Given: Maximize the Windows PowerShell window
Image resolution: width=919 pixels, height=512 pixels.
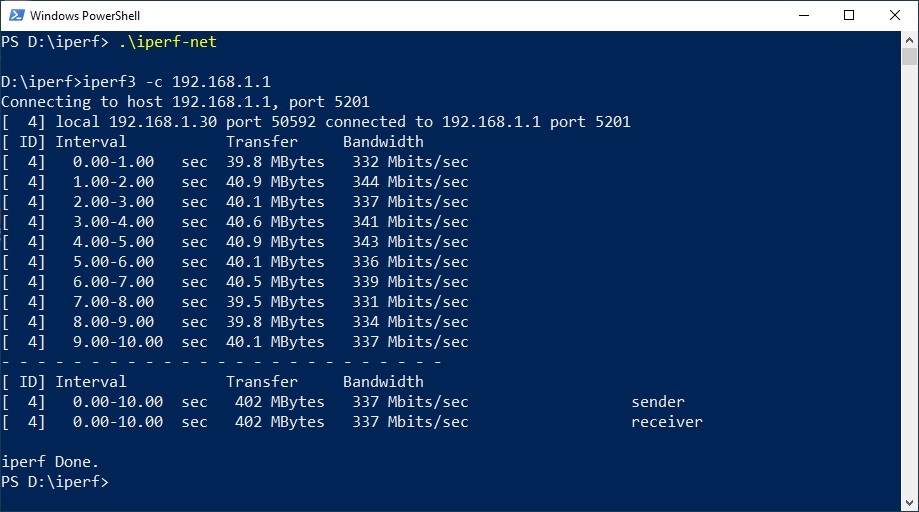Looking at the screenshot, I should 849,15.
